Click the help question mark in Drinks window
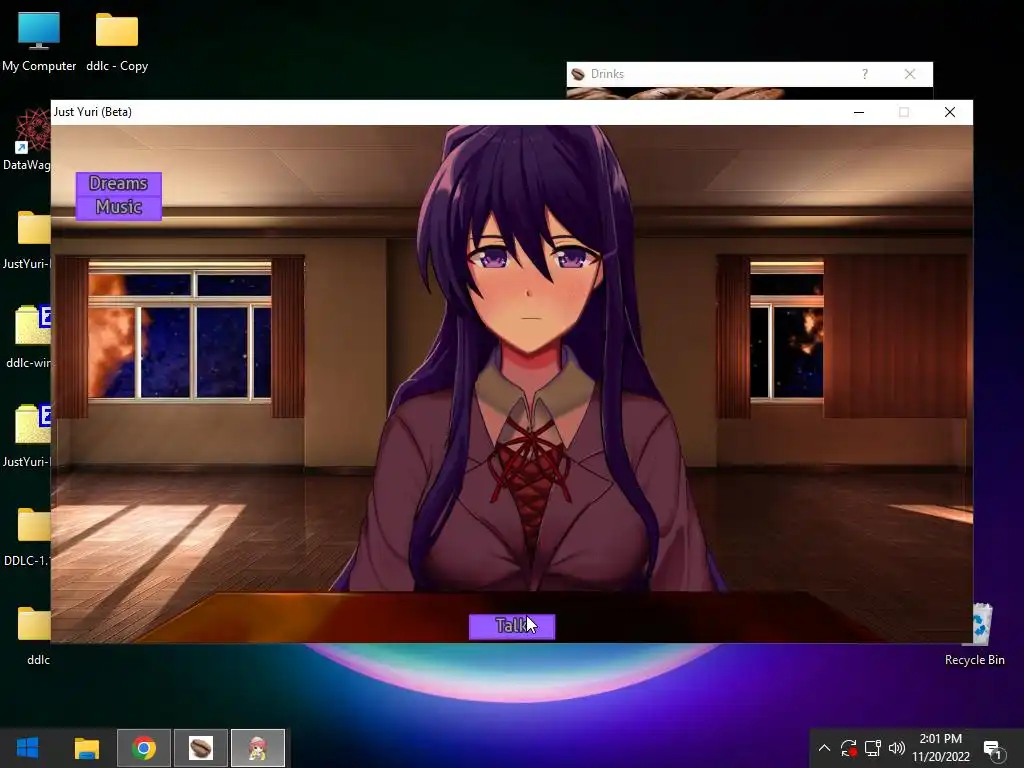The width and height of the screenshot is (1024, 768). coord(865,74)
